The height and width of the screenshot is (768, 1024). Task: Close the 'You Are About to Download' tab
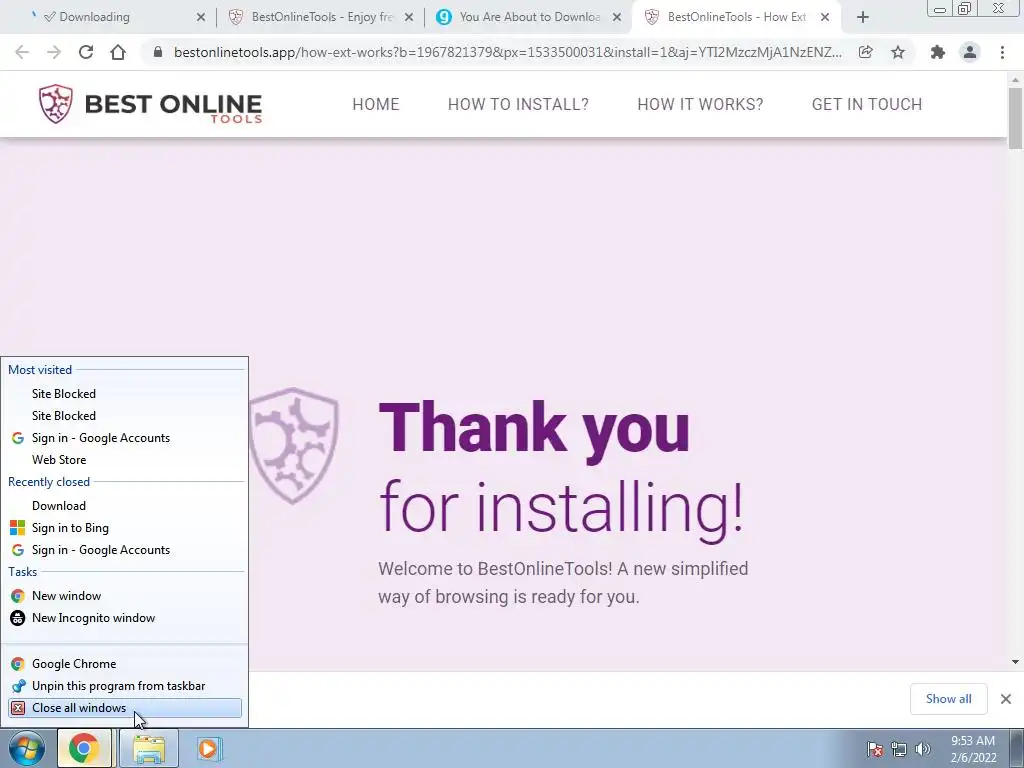(616, 18)
